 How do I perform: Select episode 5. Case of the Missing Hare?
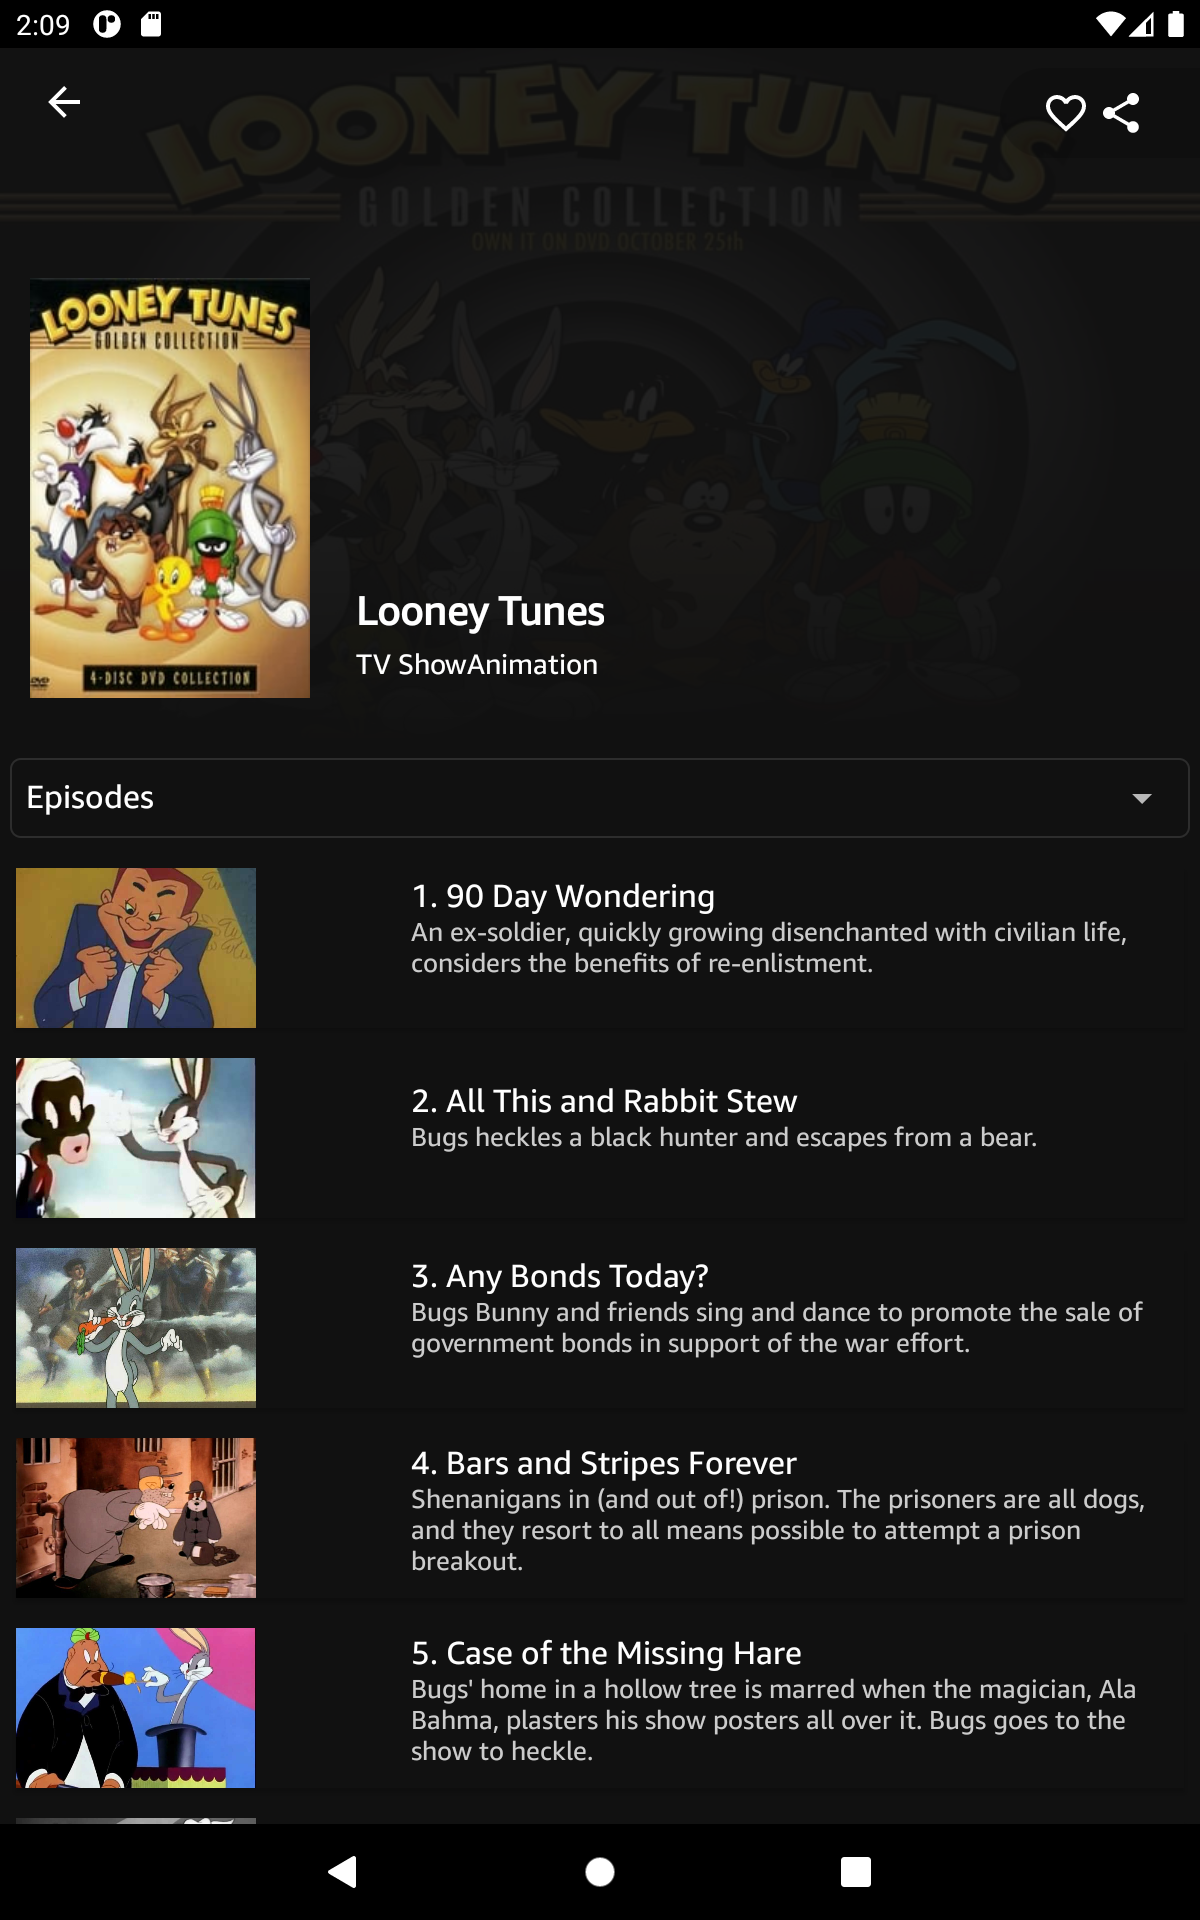tap(606, 1653)
